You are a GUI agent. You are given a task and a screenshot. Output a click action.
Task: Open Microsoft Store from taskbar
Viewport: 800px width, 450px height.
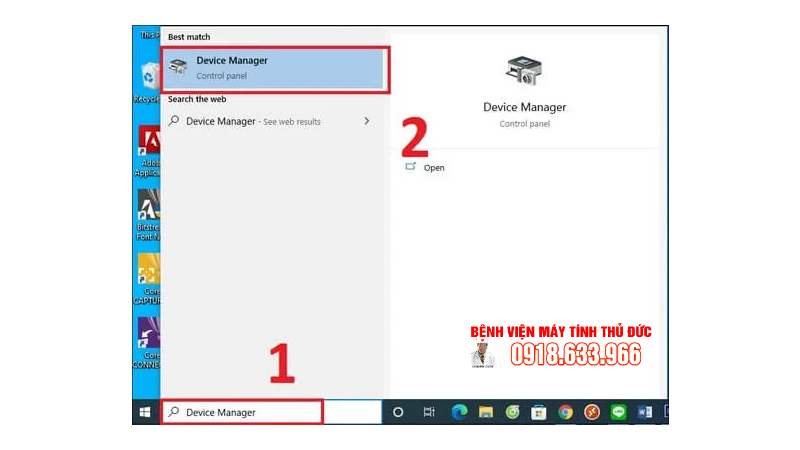click(x=539, y=412)
